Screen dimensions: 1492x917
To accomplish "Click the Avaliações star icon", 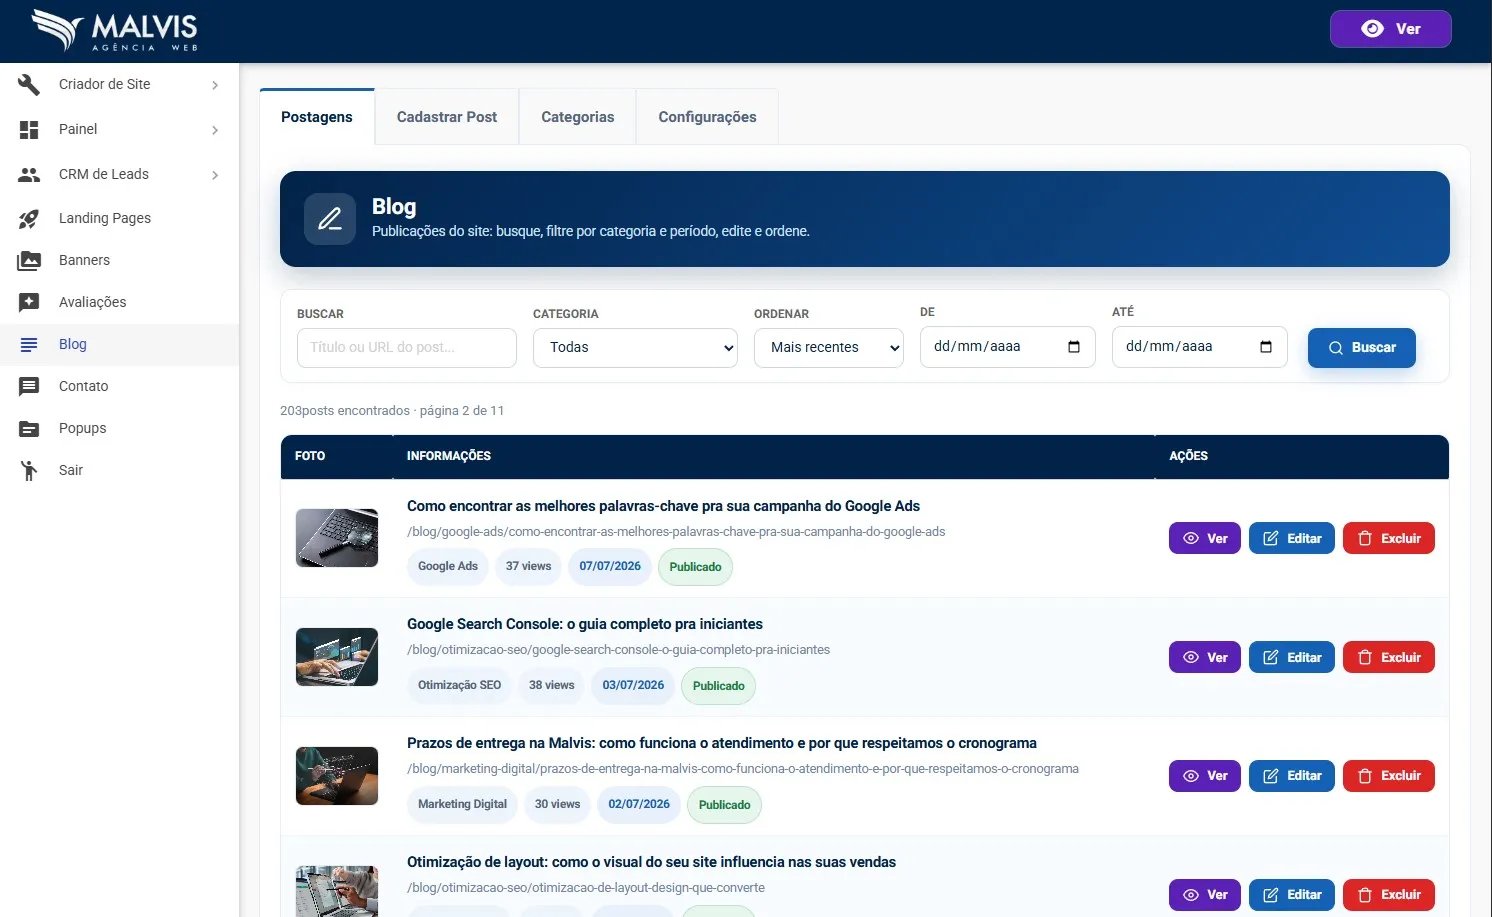I will pyautogui.click(x=29, y=302).
